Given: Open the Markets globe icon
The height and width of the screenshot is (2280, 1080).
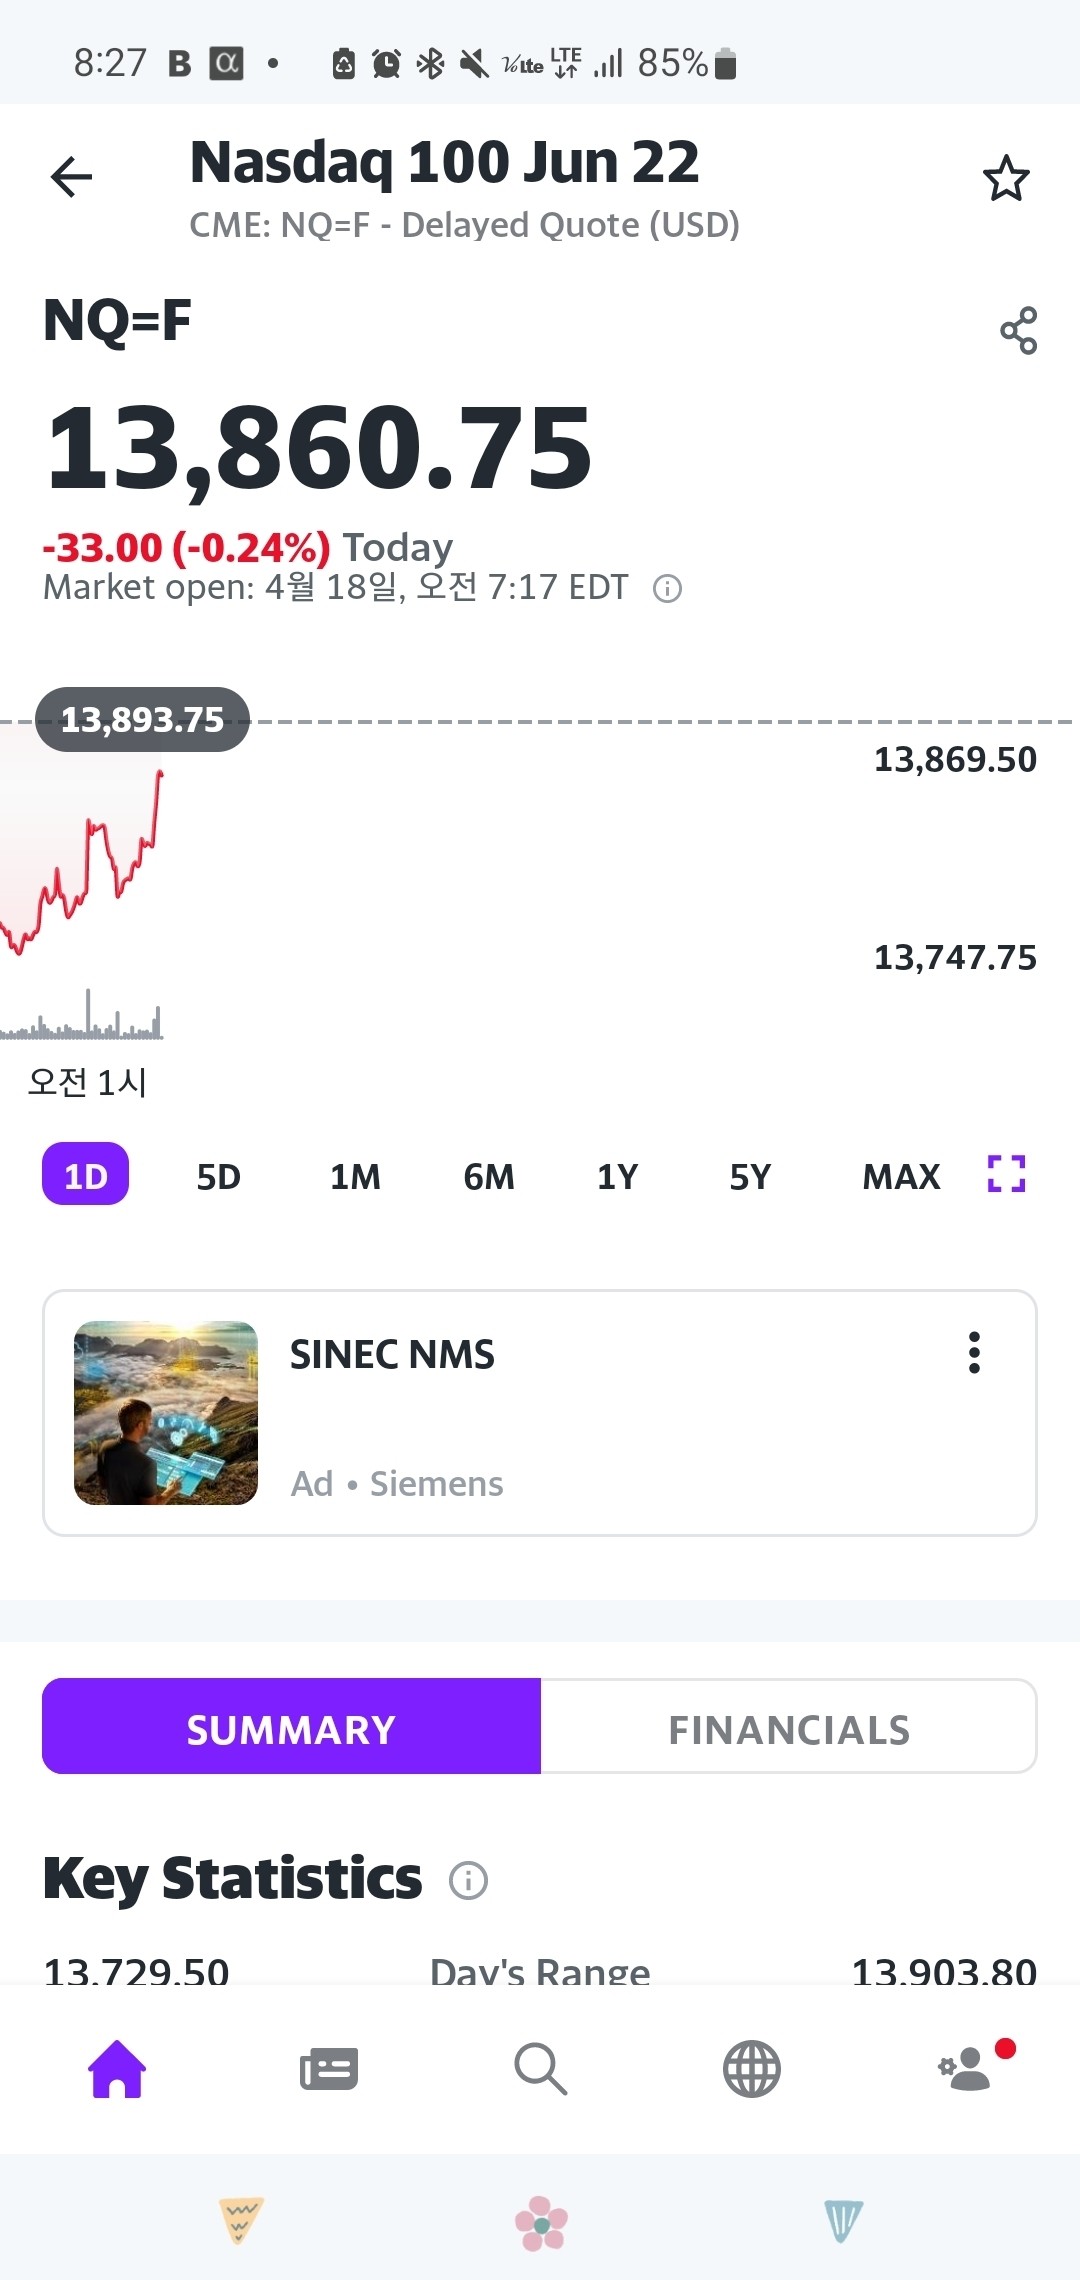Looking at the screenshot, I should 751,2068.
